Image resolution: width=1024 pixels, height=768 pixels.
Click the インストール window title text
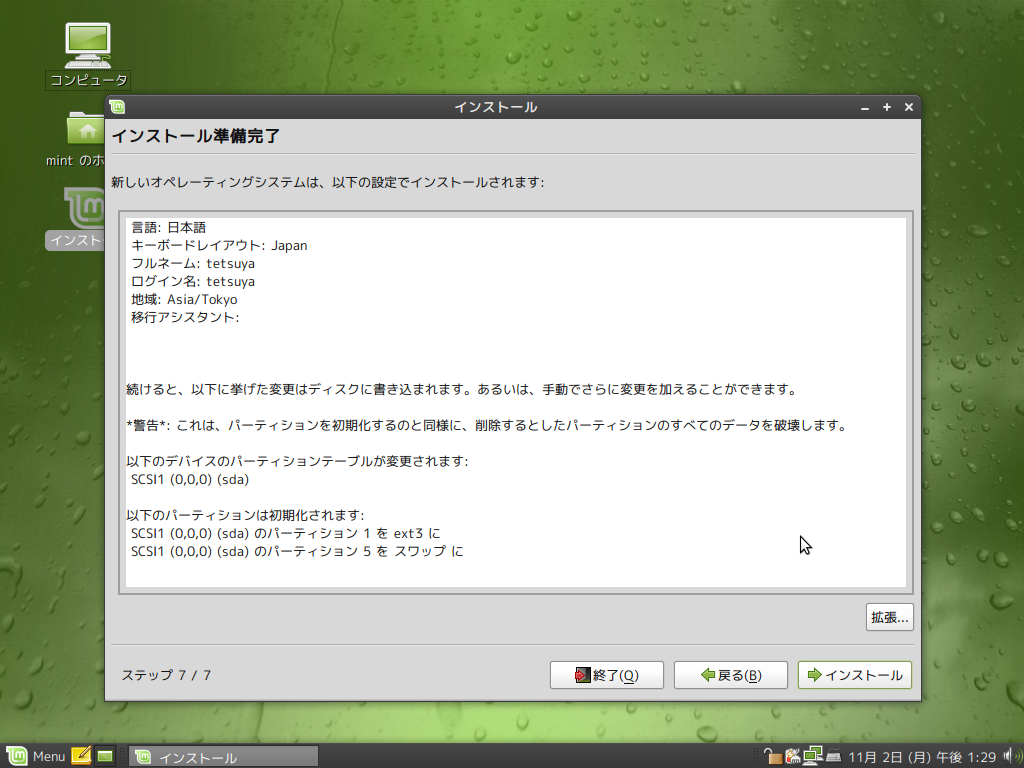click(x=496, y=107)
